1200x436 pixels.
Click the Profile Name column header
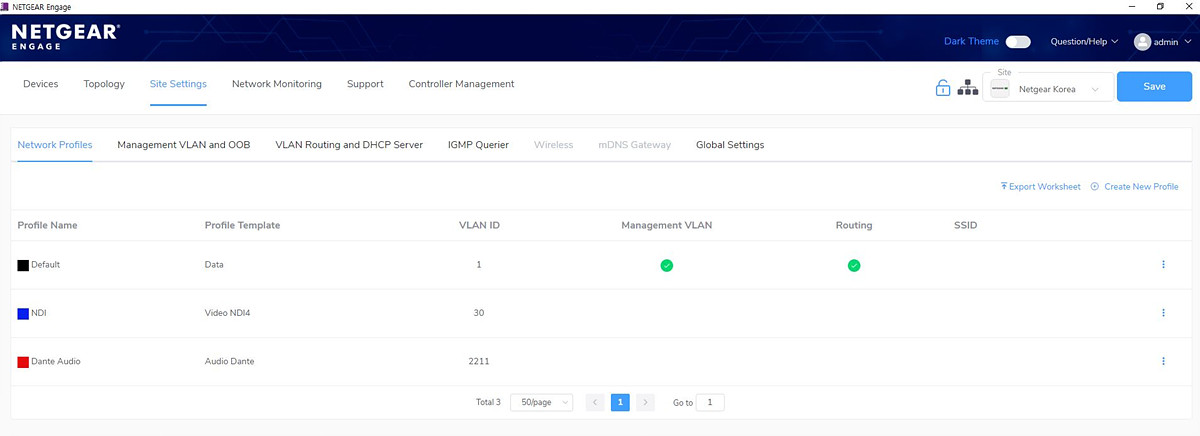47,225
